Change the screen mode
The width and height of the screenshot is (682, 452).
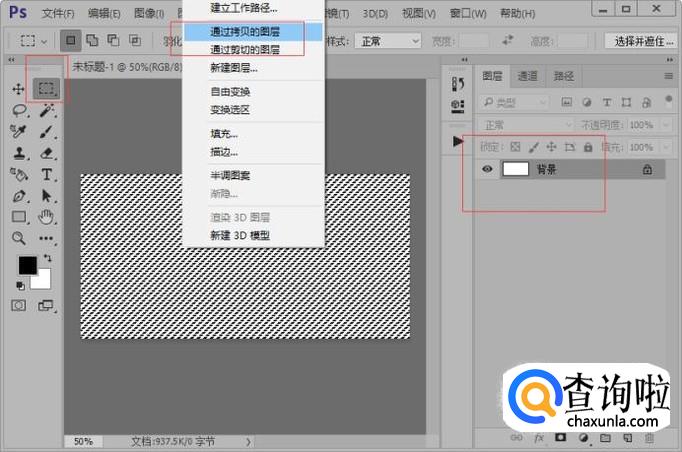click(x=45, y=306)
